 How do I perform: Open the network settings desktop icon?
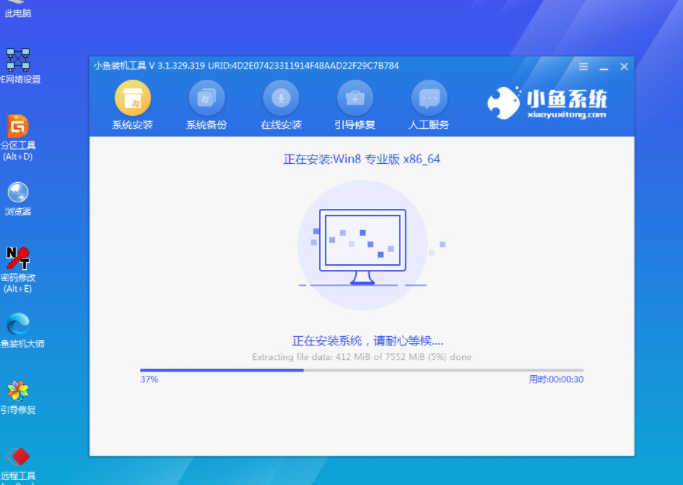pyautogui.click(x=18, y=65)
